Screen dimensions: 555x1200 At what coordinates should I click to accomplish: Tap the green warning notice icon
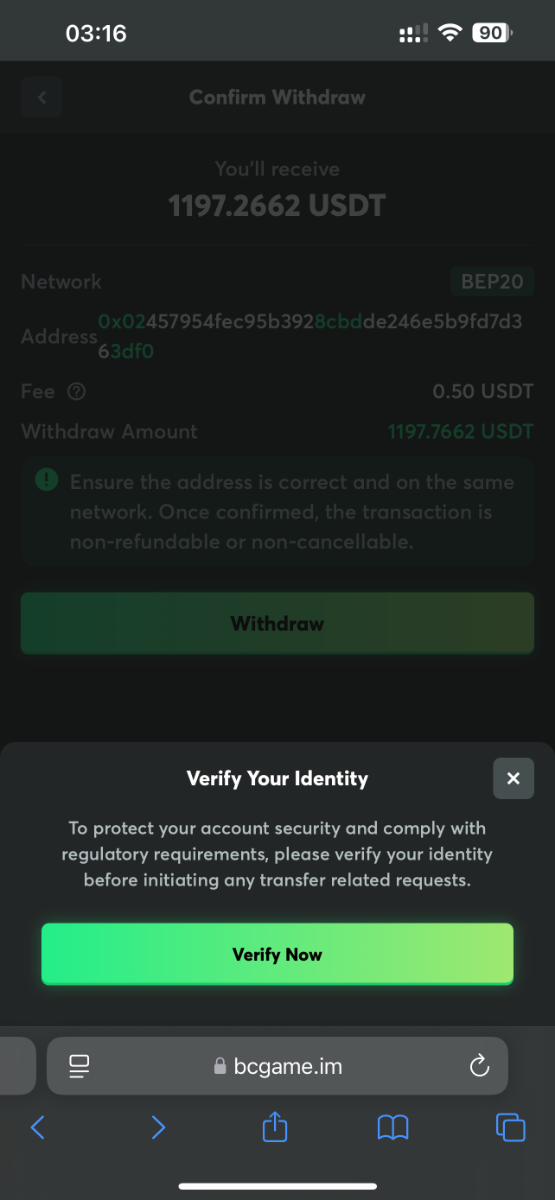coord(46,481)
